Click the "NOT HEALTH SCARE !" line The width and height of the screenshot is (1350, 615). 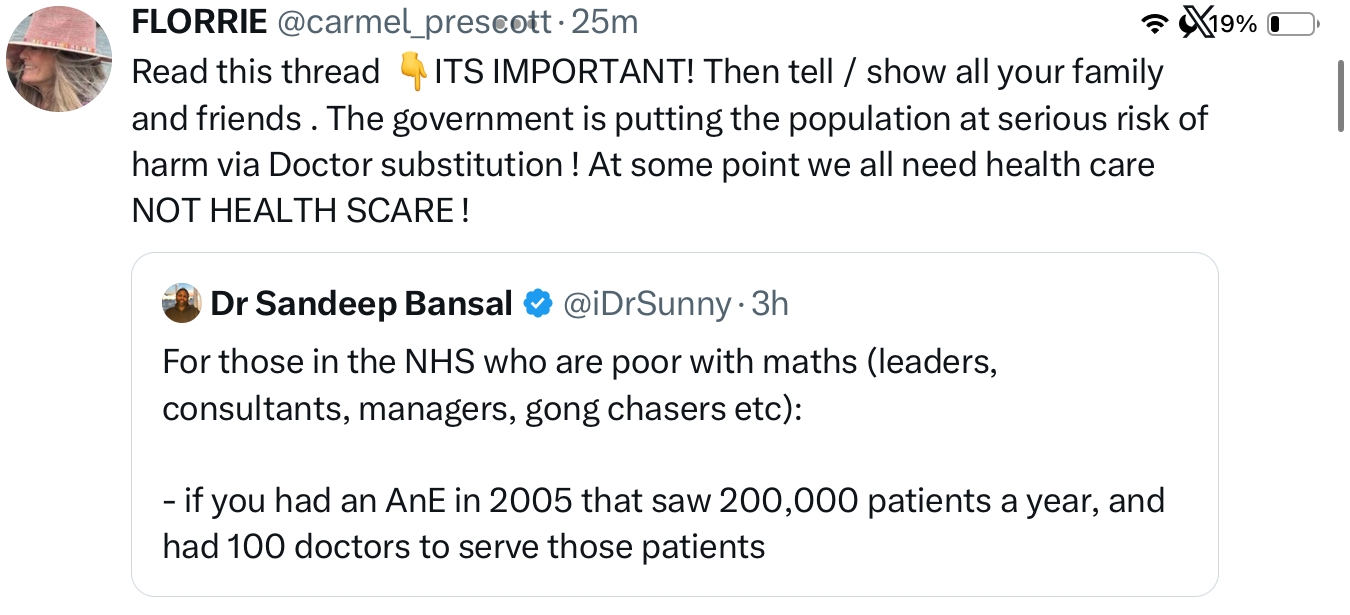click(300, 210)
